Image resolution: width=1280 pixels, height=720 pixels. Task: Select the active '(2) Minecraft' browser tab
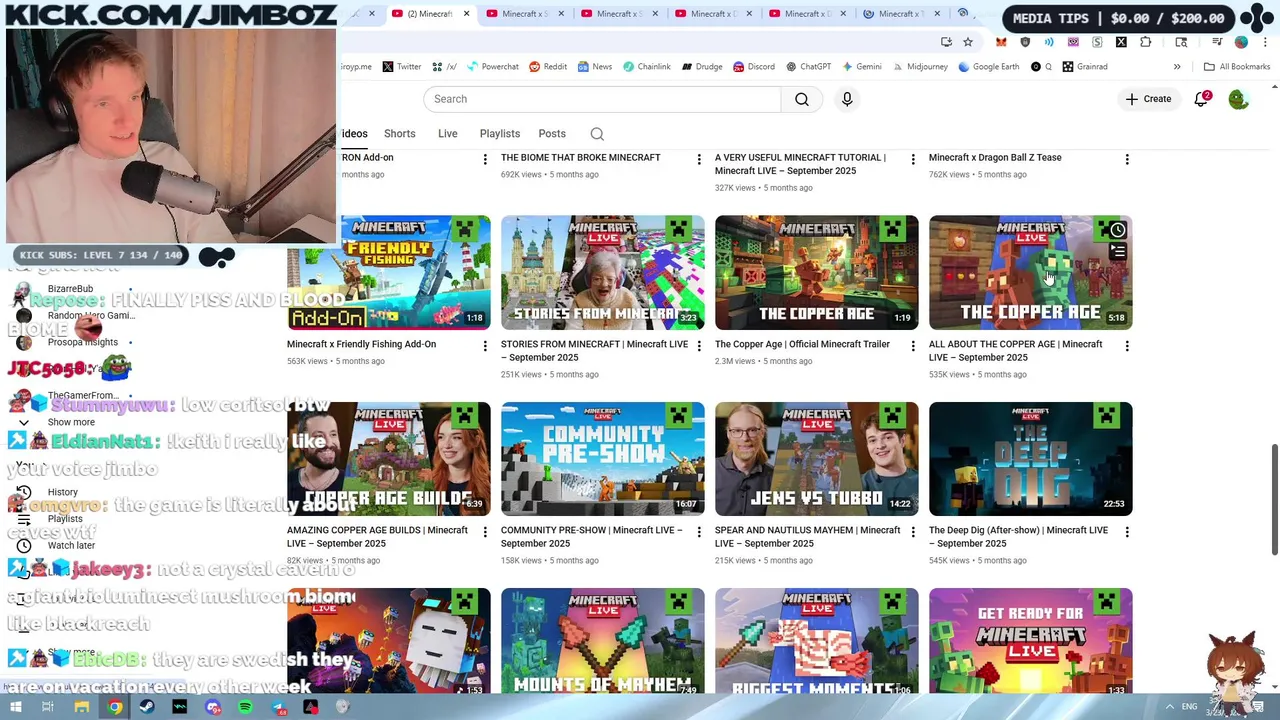[429, 14]
